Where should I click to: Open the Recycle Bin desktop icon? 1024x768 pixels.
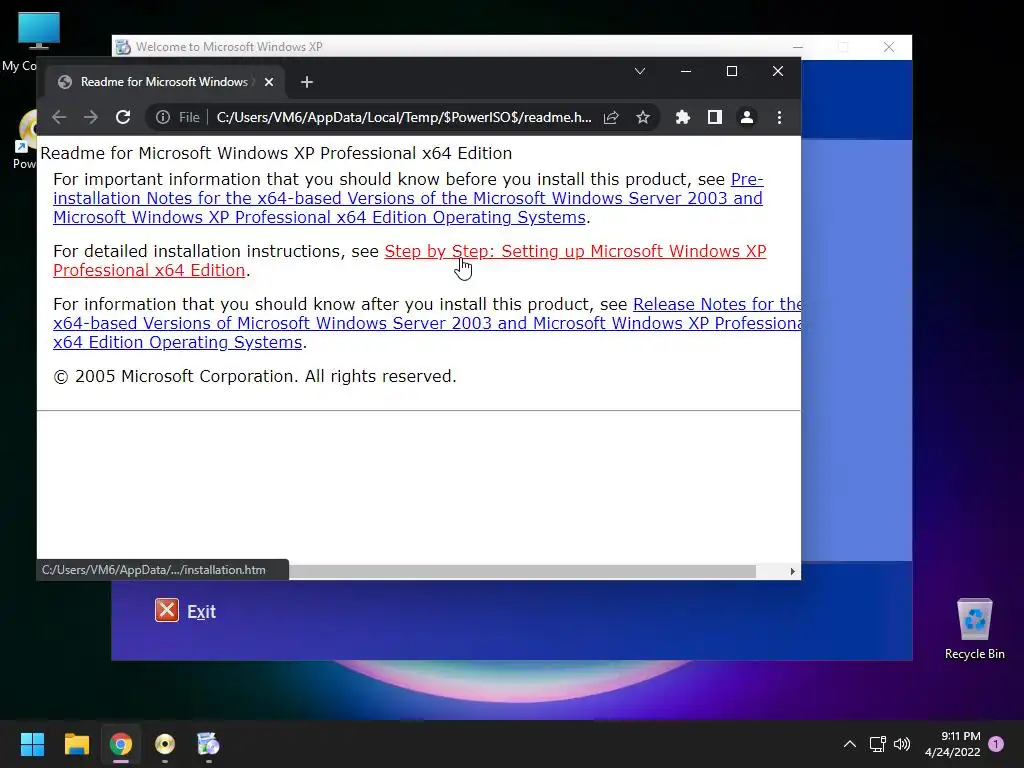point(974,629)
